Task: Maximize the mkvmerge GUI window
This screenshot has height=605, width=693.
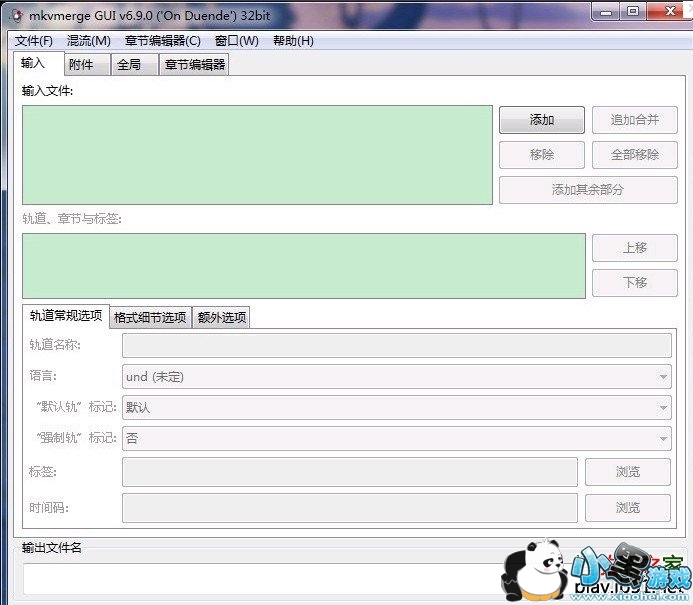Action: [x=633, y=11]
